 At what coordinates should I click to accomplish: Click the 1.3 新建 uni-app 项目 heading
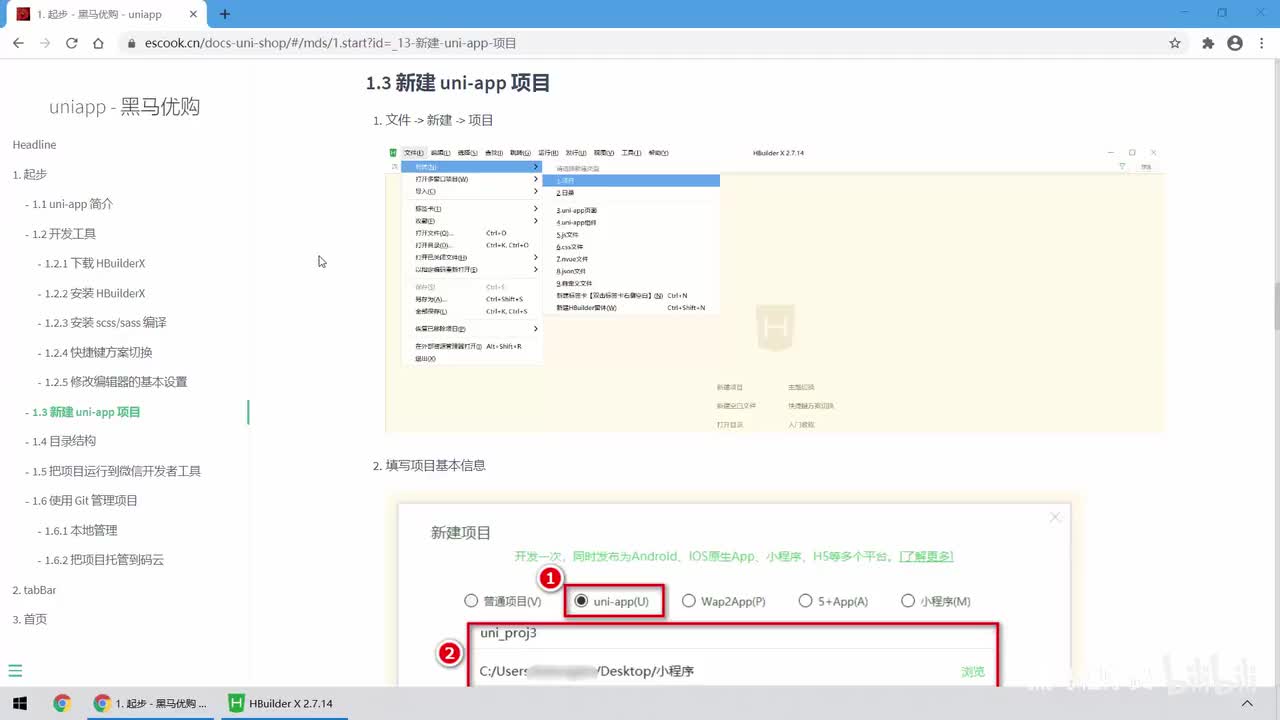coord(458,83)
